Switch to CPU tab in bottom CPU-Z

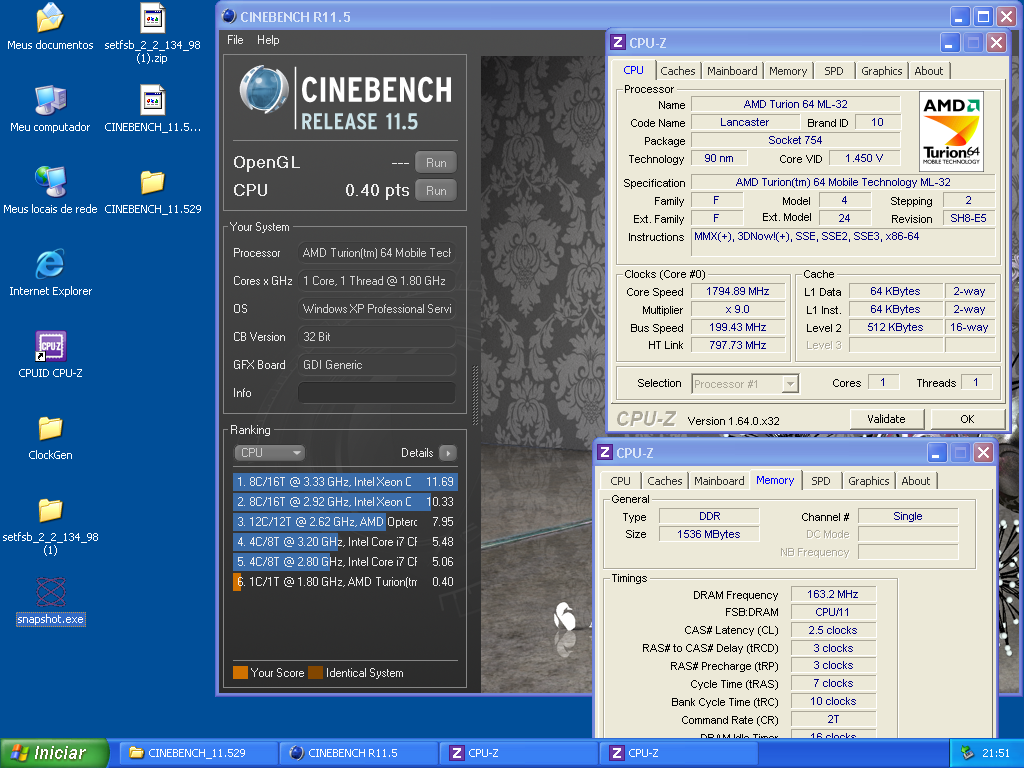pos(620,481)
